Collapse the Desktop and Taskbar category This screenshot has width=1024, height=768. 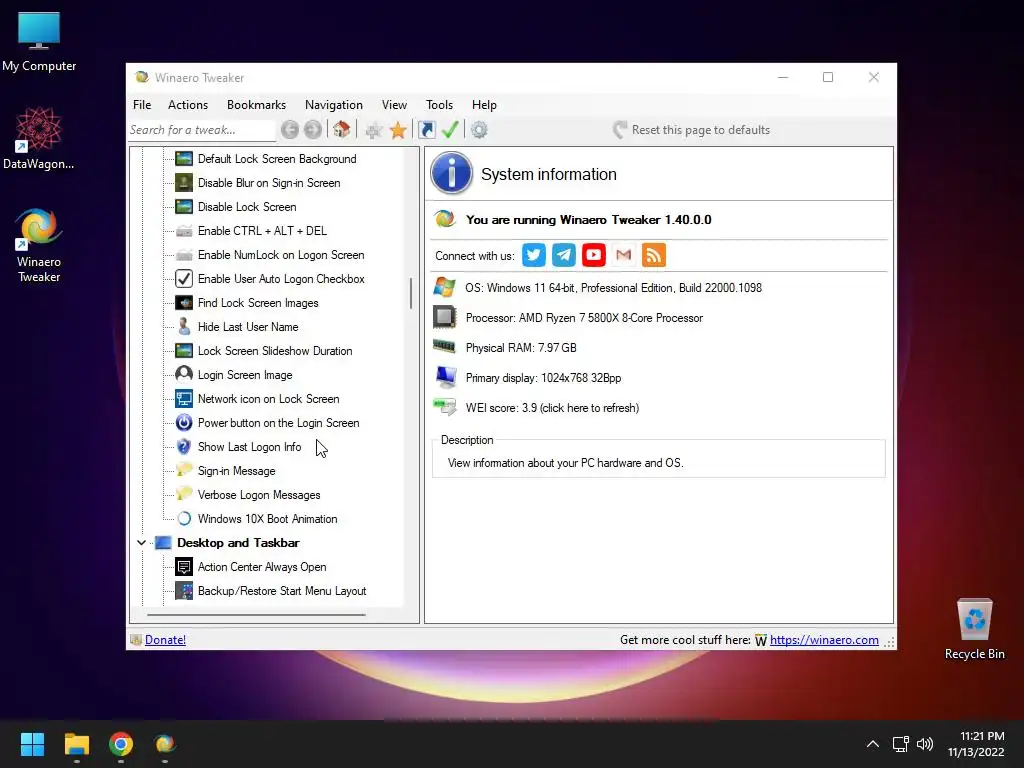[141, 543]
